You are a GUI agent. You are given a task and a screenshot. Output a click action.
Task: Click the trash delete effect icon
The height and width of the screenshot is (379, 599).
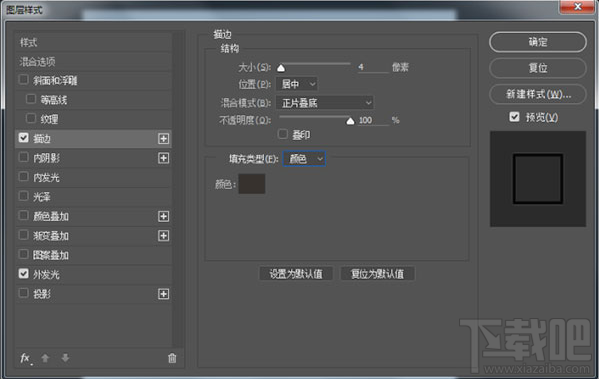tap(172, 358)
